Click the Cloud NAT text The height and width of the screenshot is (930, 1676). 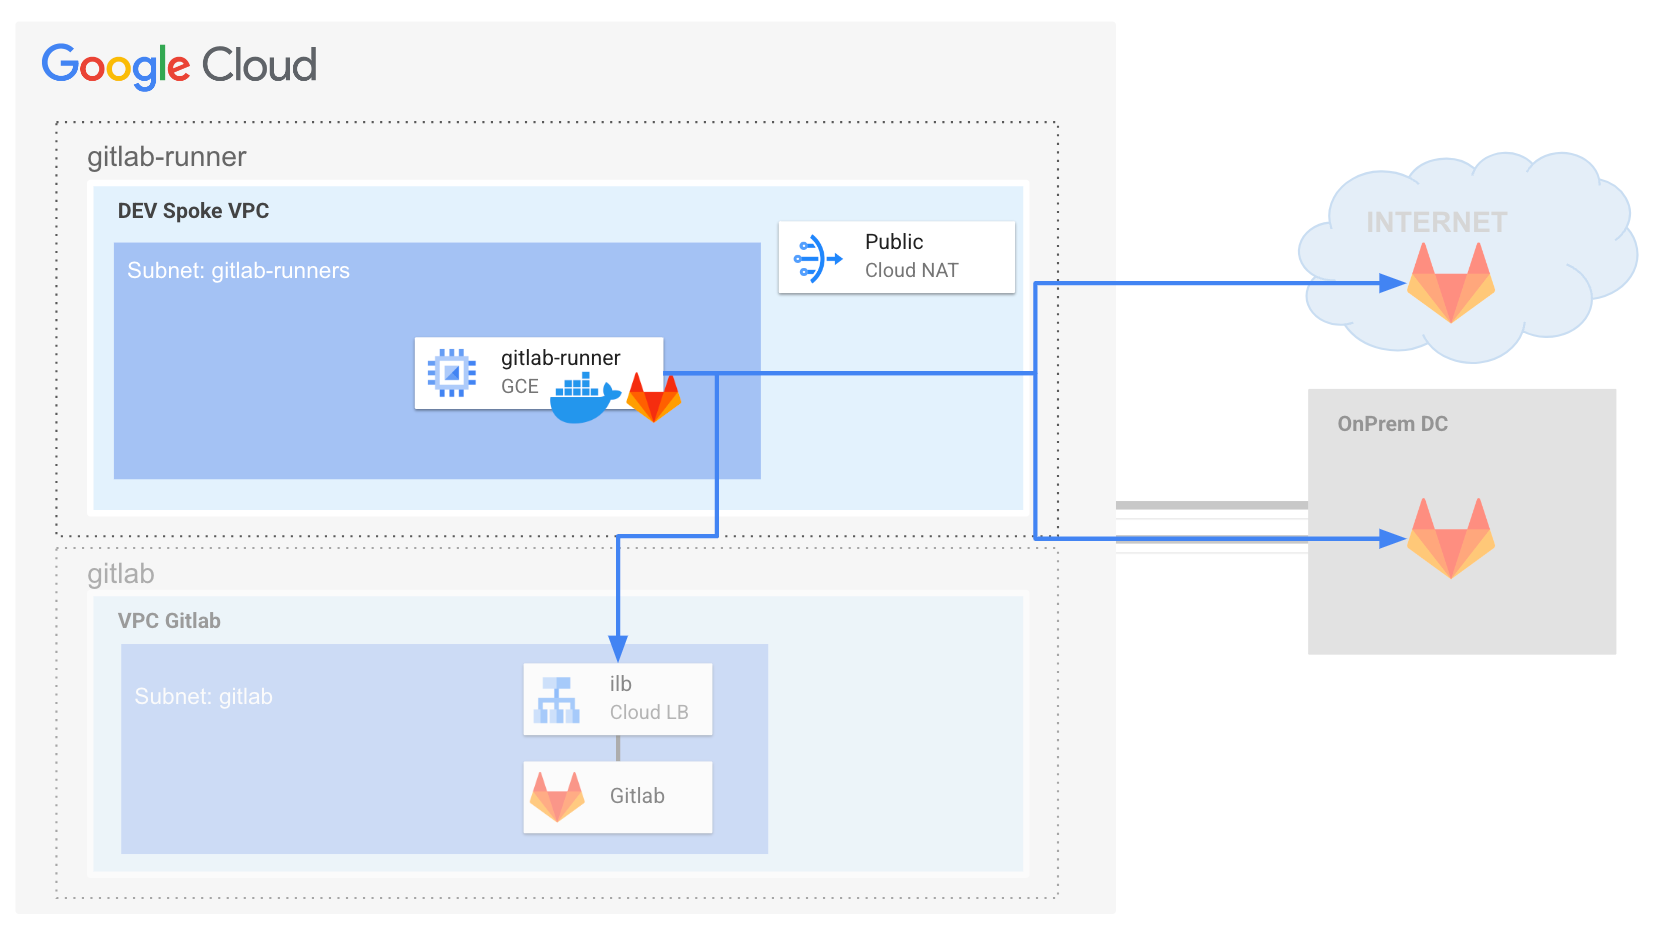coord(911,271)
